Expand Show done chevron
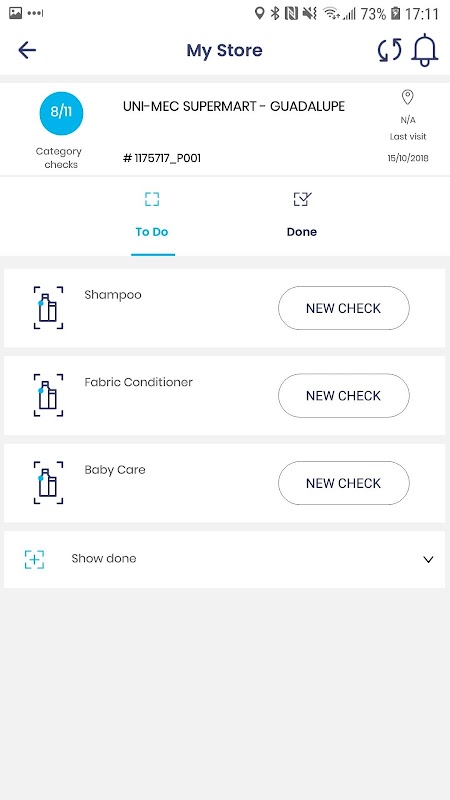This screenshot has height=800, width=450. [428, 560]
